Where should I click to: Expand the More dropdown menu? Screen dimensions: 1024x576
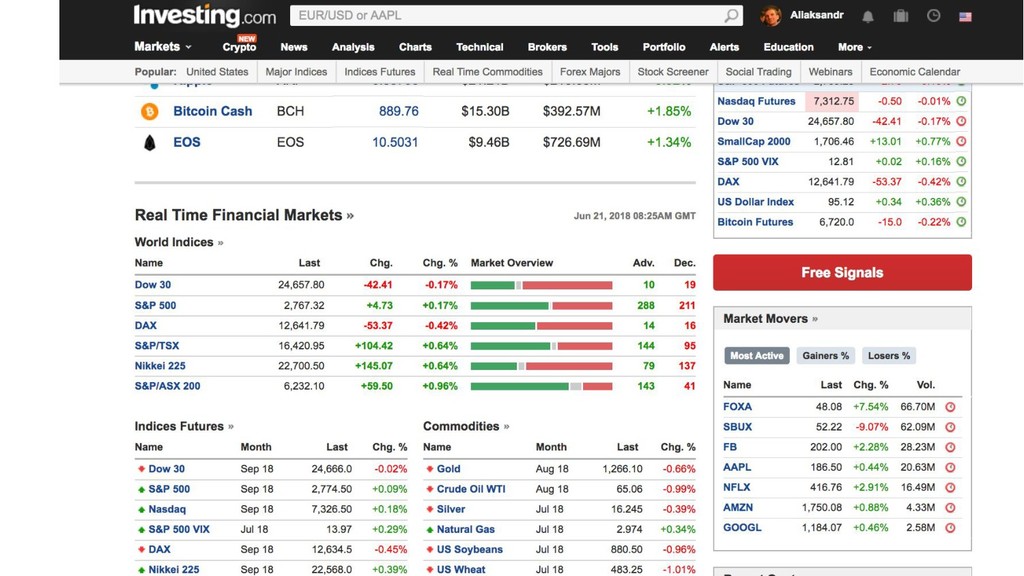(x=855, y=47)
